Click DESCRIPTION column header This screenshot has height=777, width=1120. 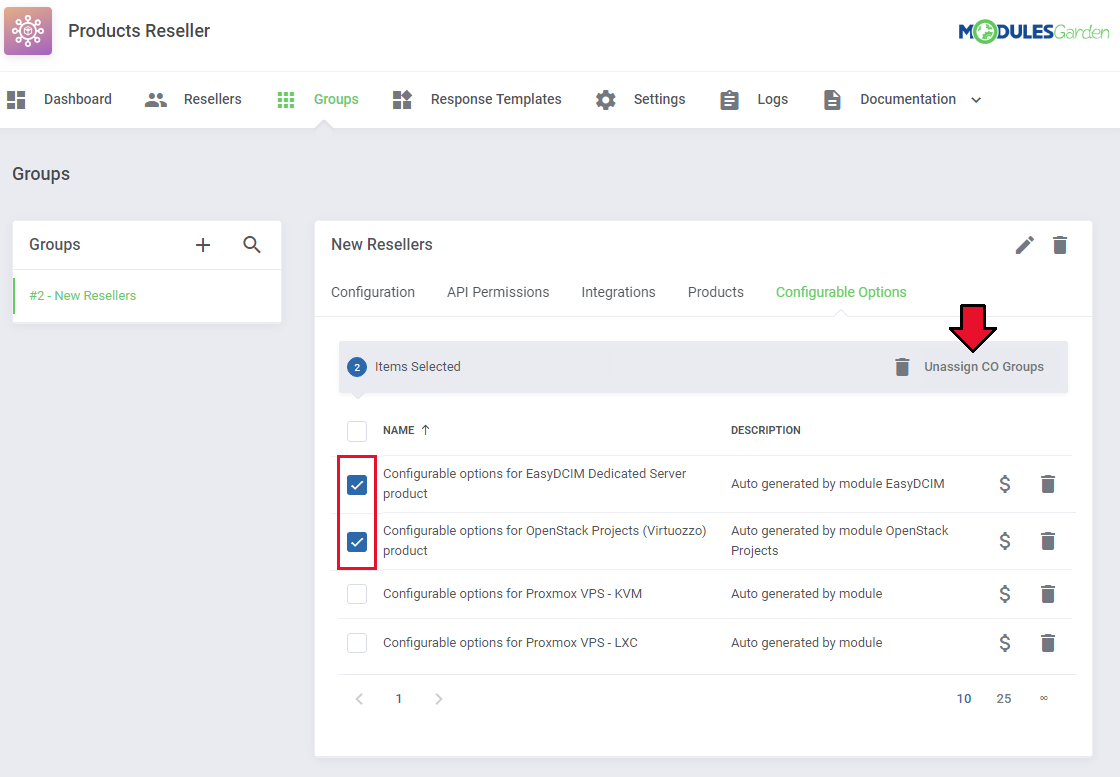766,430
